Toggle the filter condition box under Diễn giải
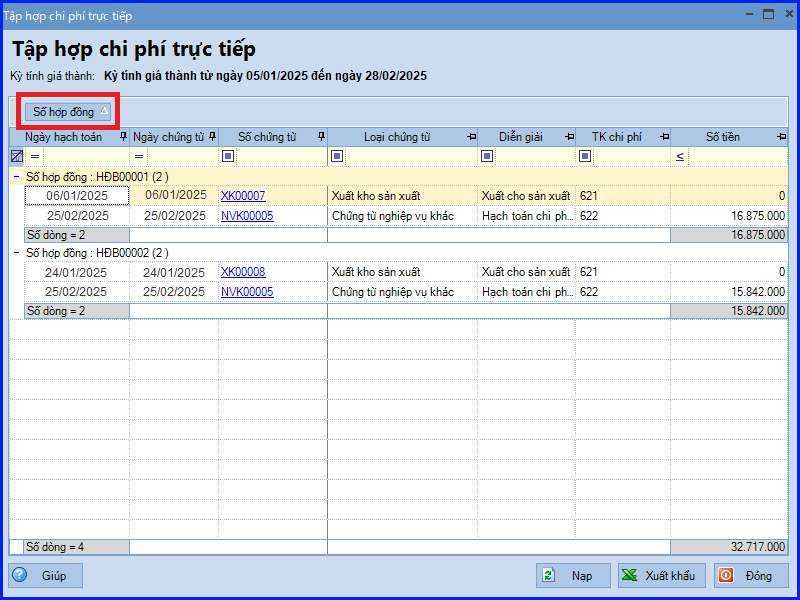The image size is (800, 600). tap(487, 156)
